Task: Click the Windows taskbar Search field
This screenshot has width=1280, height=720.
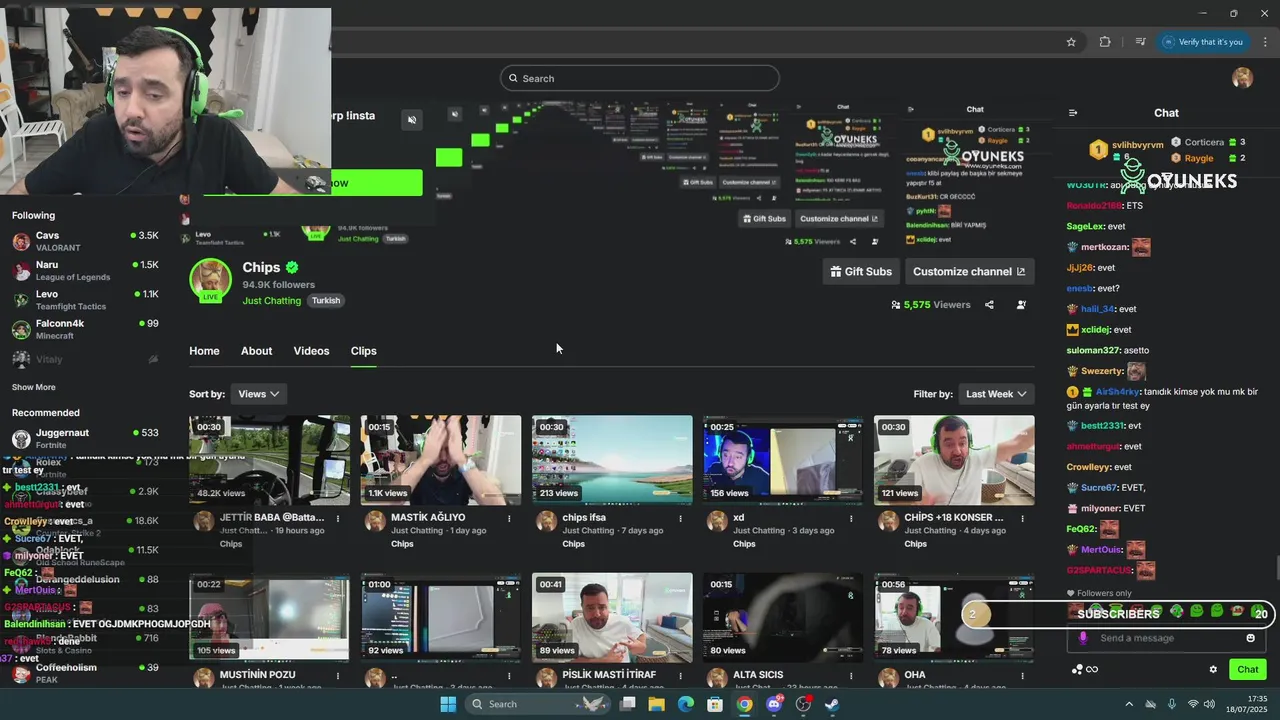Action: point(538,704)
